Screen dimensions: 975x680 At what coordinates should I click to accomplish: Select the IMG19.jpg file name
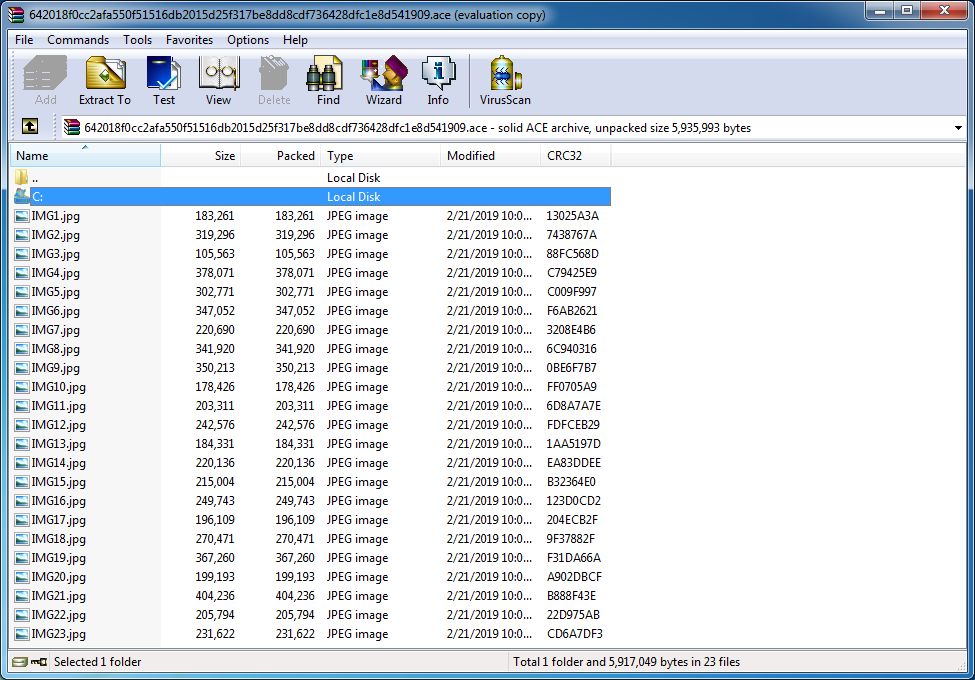pyautogui.click(x=58, y=558)
